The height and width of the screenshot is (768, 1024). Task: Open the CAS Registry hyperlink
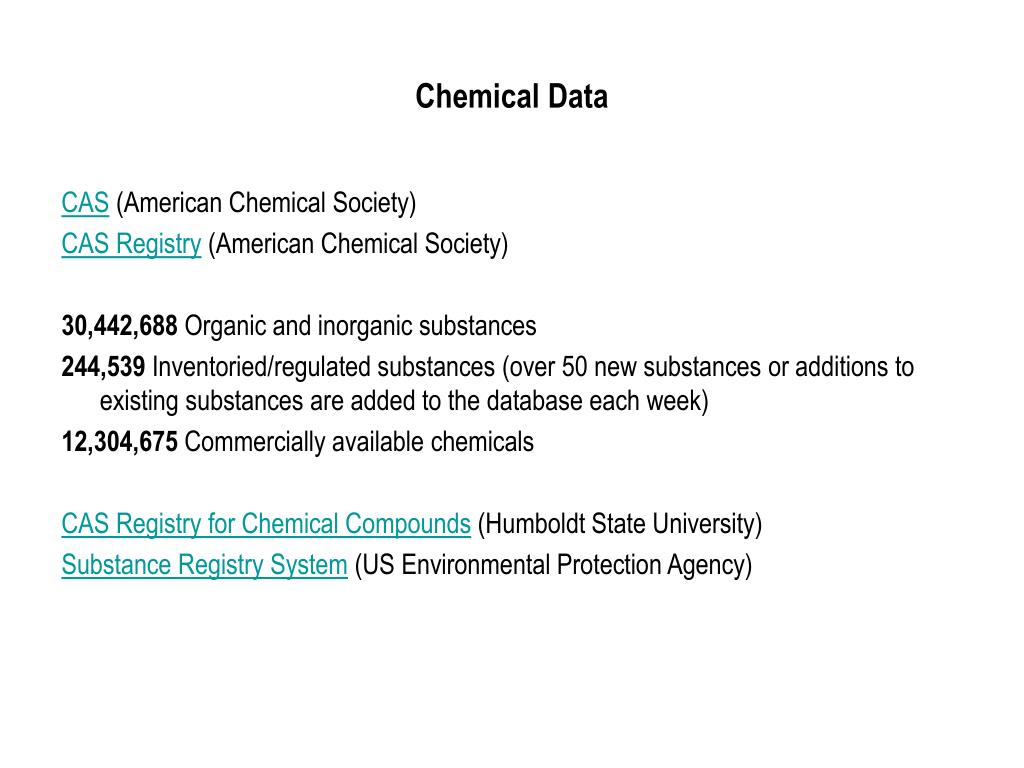(131, 244)
